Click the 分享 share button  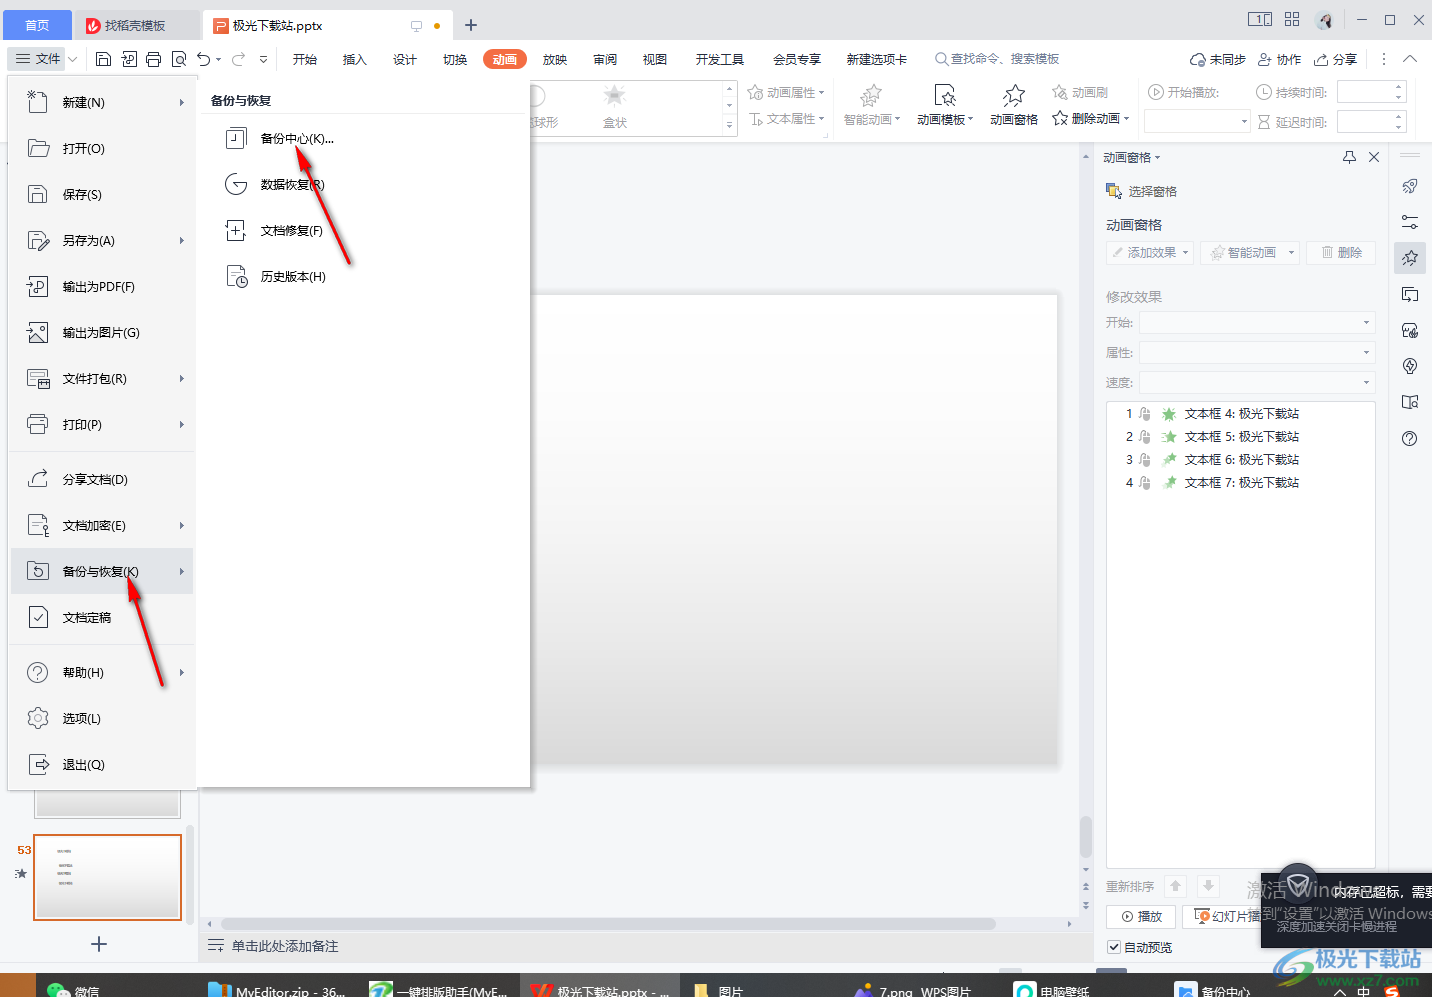click(x=1336, y=59)
